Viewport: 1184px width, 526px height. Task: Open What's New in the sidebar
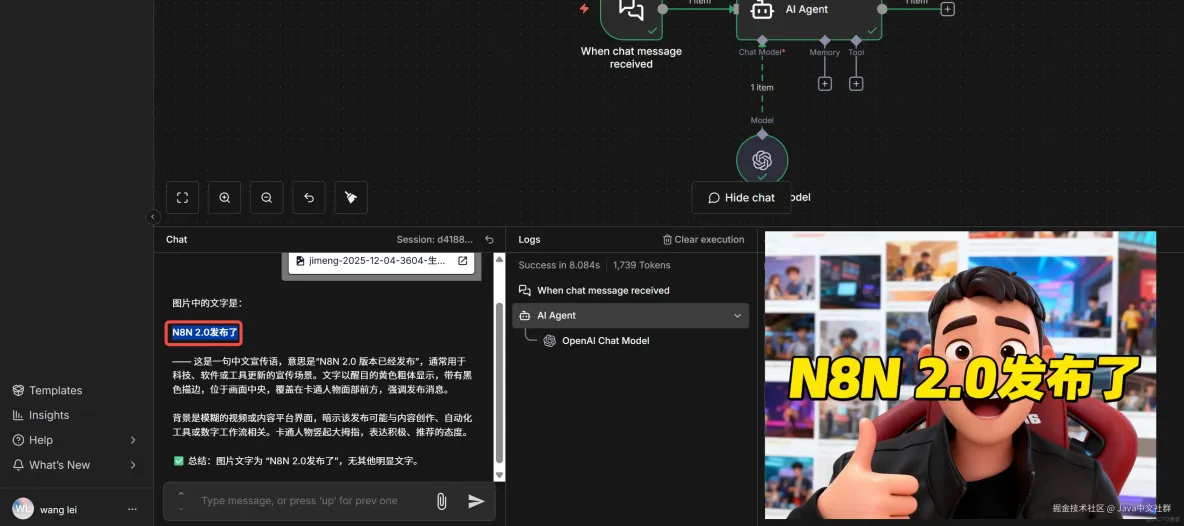coord(72,465)
